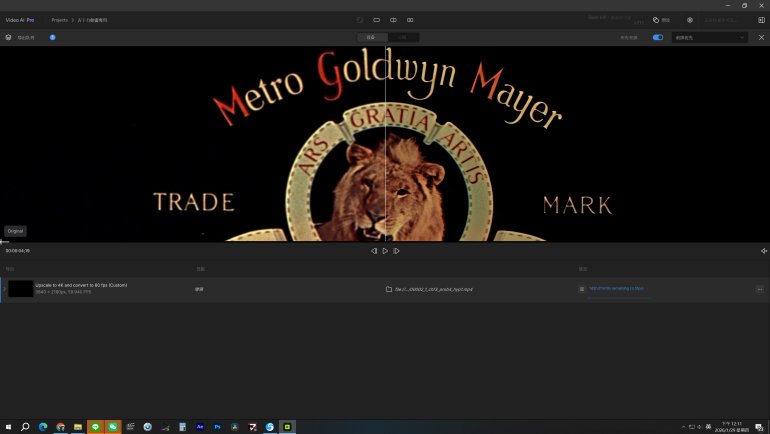Click the blue remaining time progress text
Screen dimensions: 770x434
pyautogui.click(x=616, y=288)
